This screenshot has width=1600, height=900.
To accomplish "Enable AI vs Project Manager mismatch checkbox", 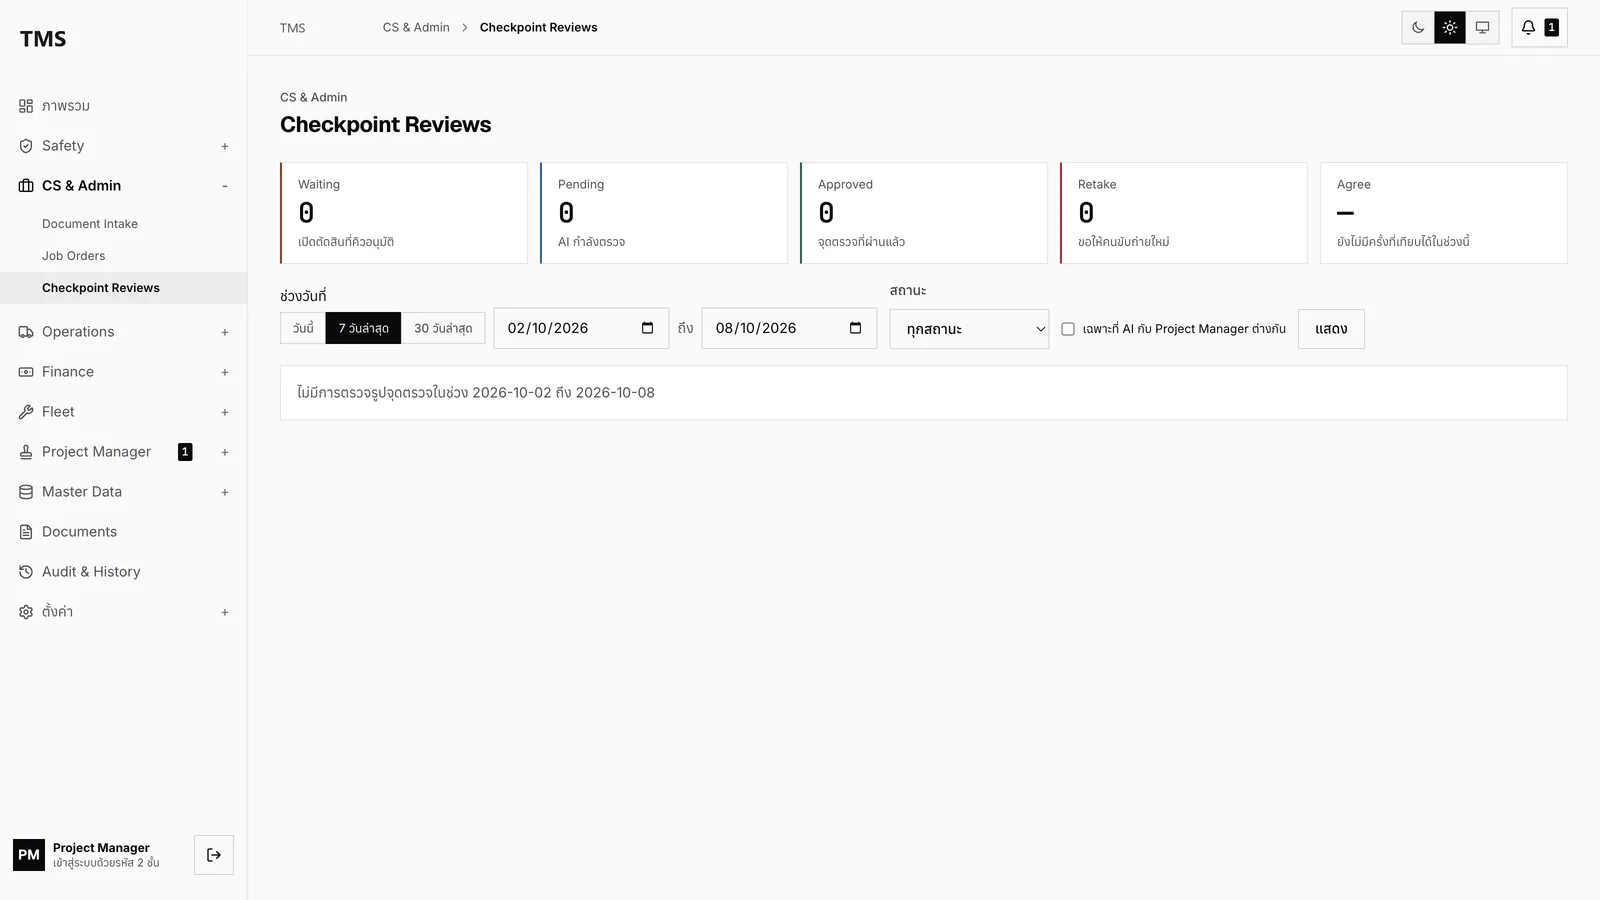I will [1068, 329].
